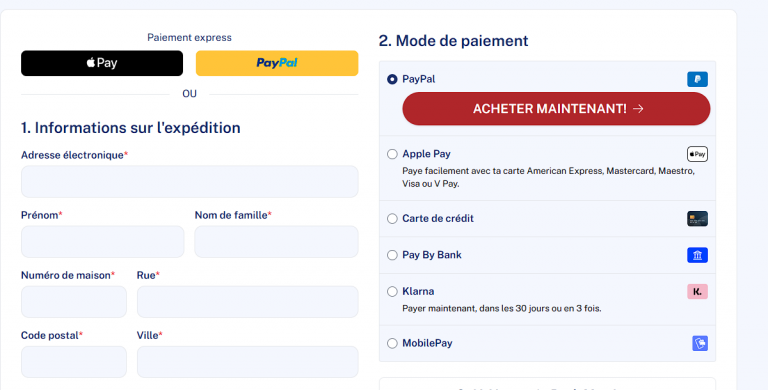
Task: Click the PayPal logo icon in payment list
Action: pyautogui.click(x=697, y=79)
